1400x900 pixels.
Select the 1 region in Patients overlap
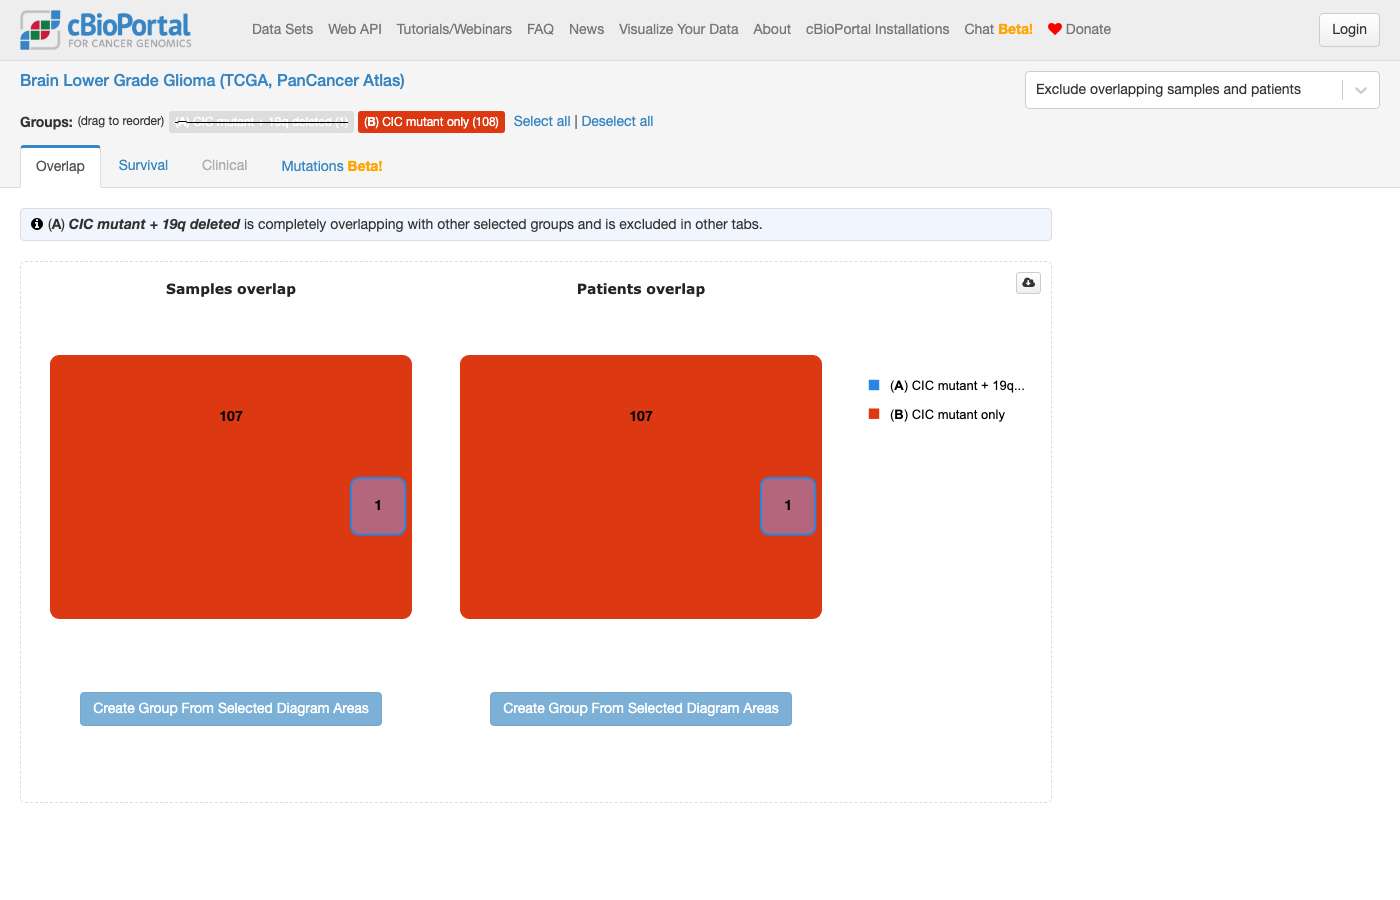788,506
